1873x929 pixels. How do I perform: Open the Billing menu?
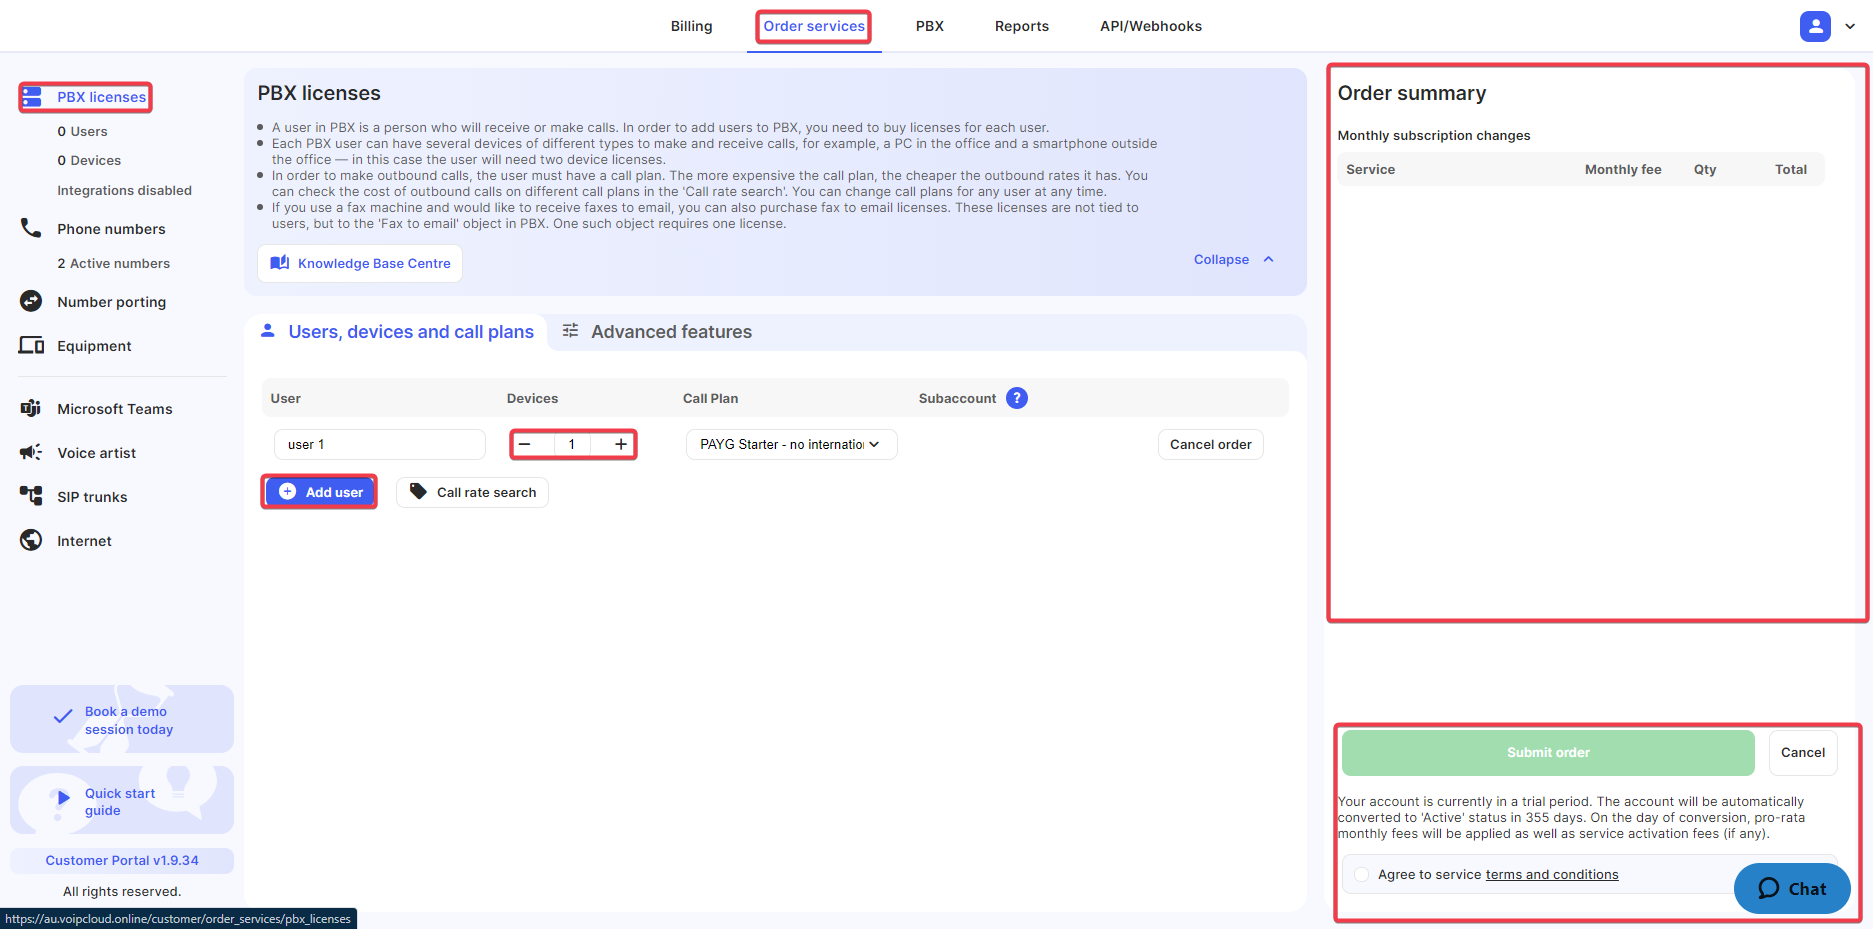coord(691,26)
